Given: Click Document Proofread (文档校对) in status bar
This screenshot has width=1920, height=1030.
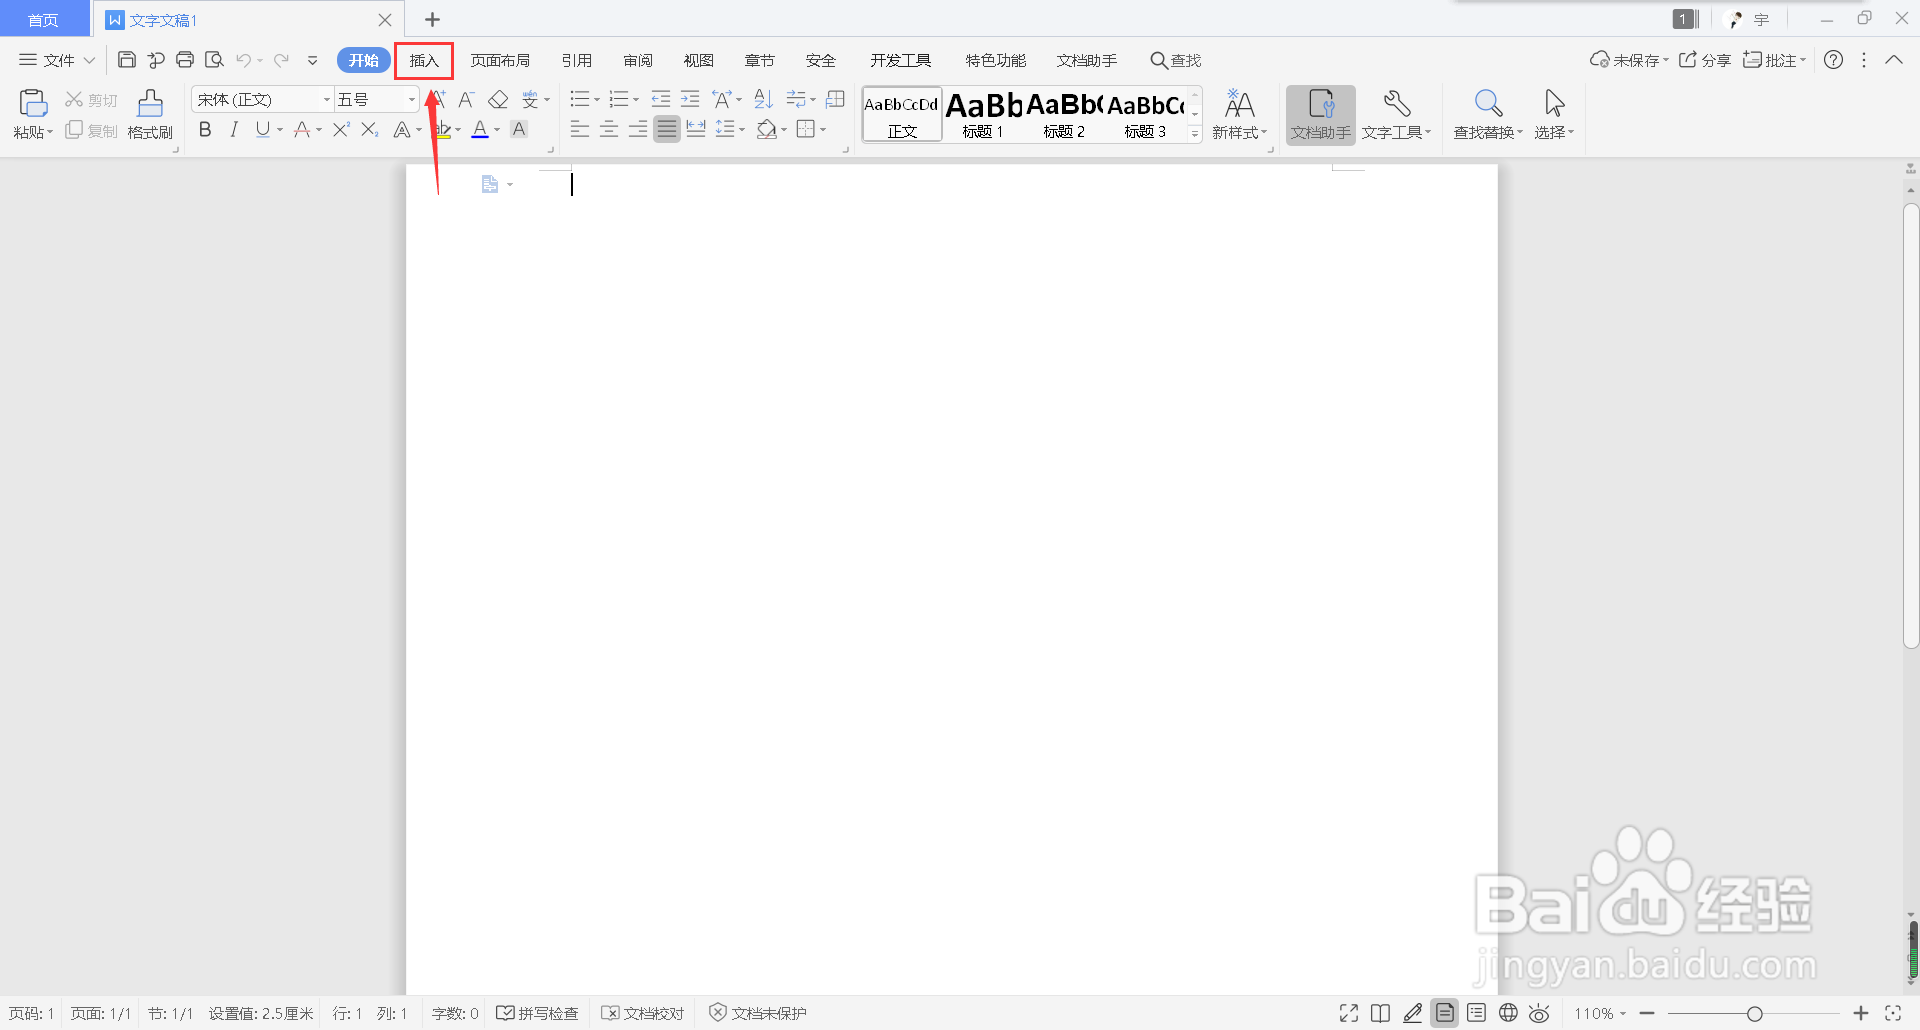Looking at the screenshot, I should 643,1013.
